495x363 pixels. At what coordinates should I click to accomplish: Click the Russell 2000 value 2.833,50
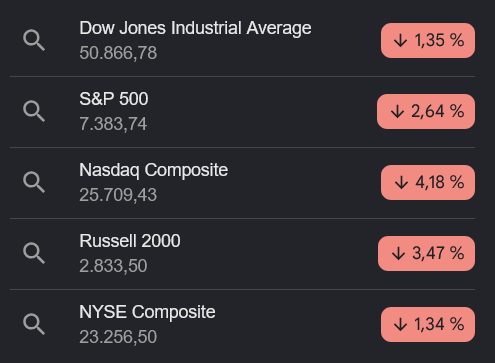point(113,266)
